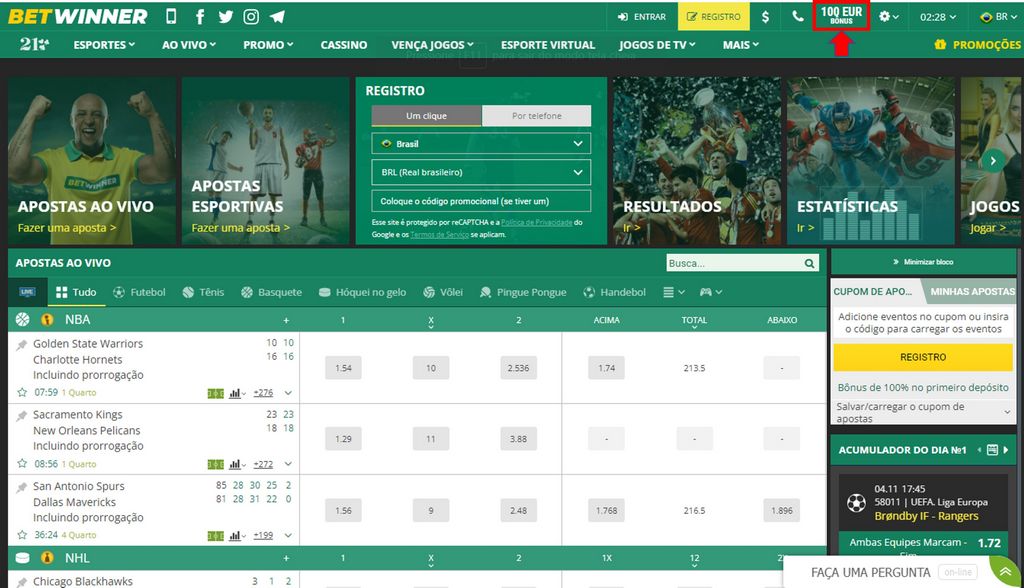This screenshot has height=588, width=1024.
Task: Click the BetWinner logo
Action: click(x=78, y=16)
